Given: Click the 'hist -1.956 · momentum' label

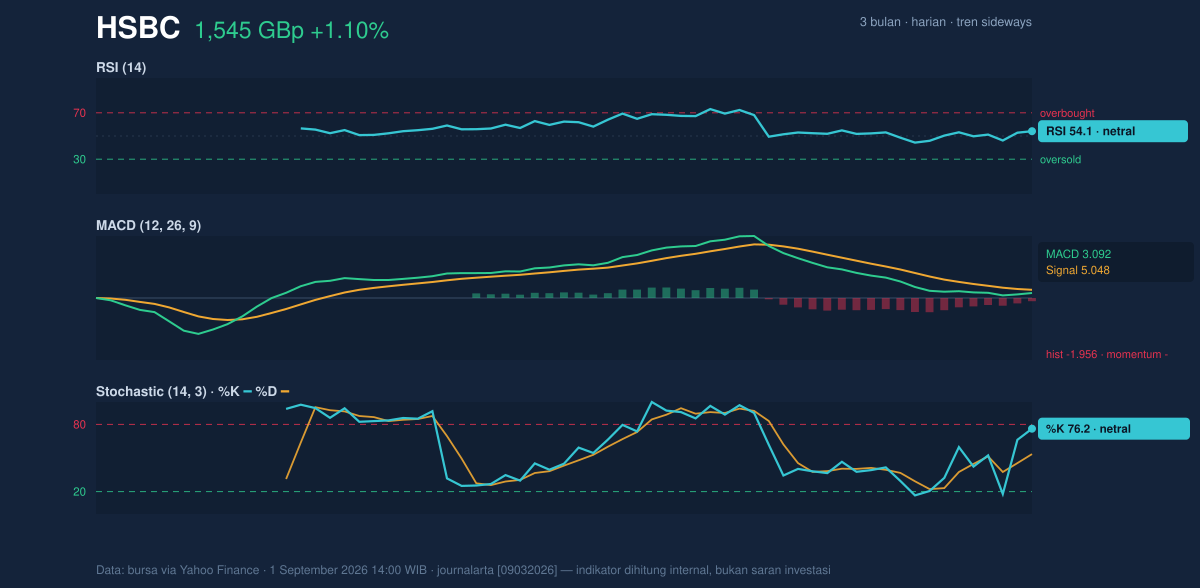Looking at the screenshot, I should click(1107, 354).
